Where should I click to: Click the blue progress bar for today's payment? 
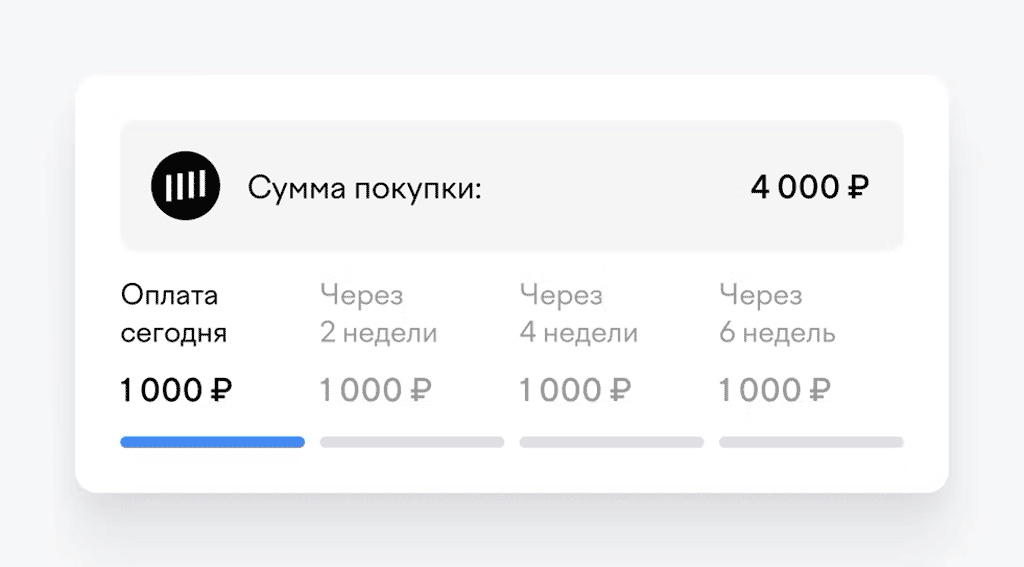pyautogui.click(x=212, y=442)
